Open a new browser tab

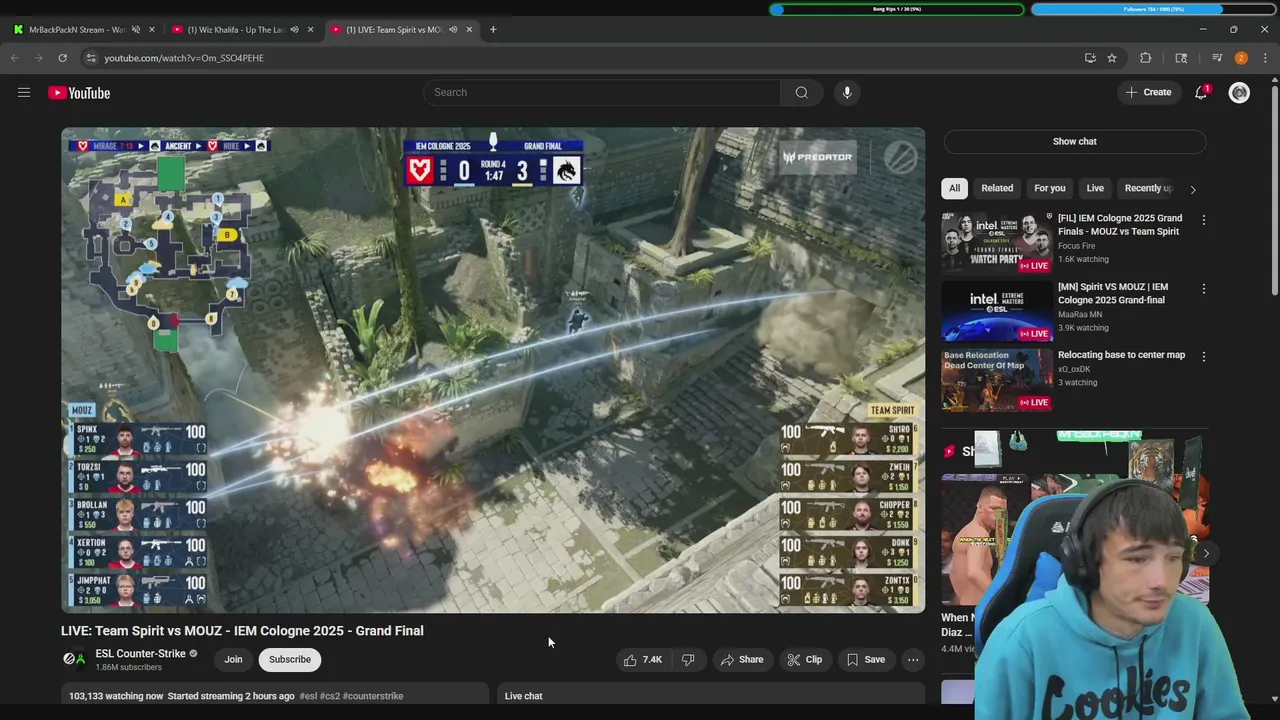pyautogui.click(x=493, y=30)
